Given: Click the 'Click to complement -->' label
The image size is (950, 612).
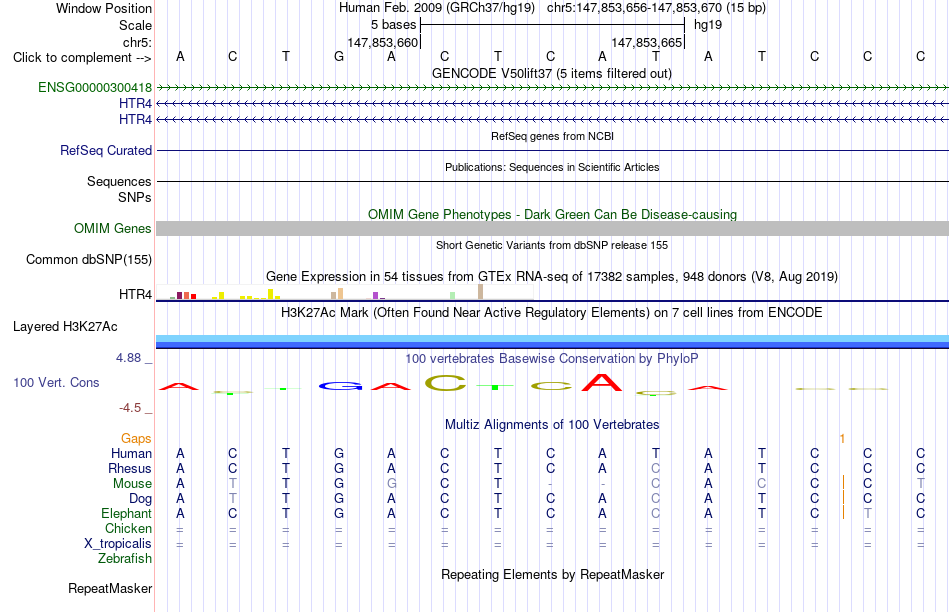Looking at the screenshot, I should coord(82,58).
